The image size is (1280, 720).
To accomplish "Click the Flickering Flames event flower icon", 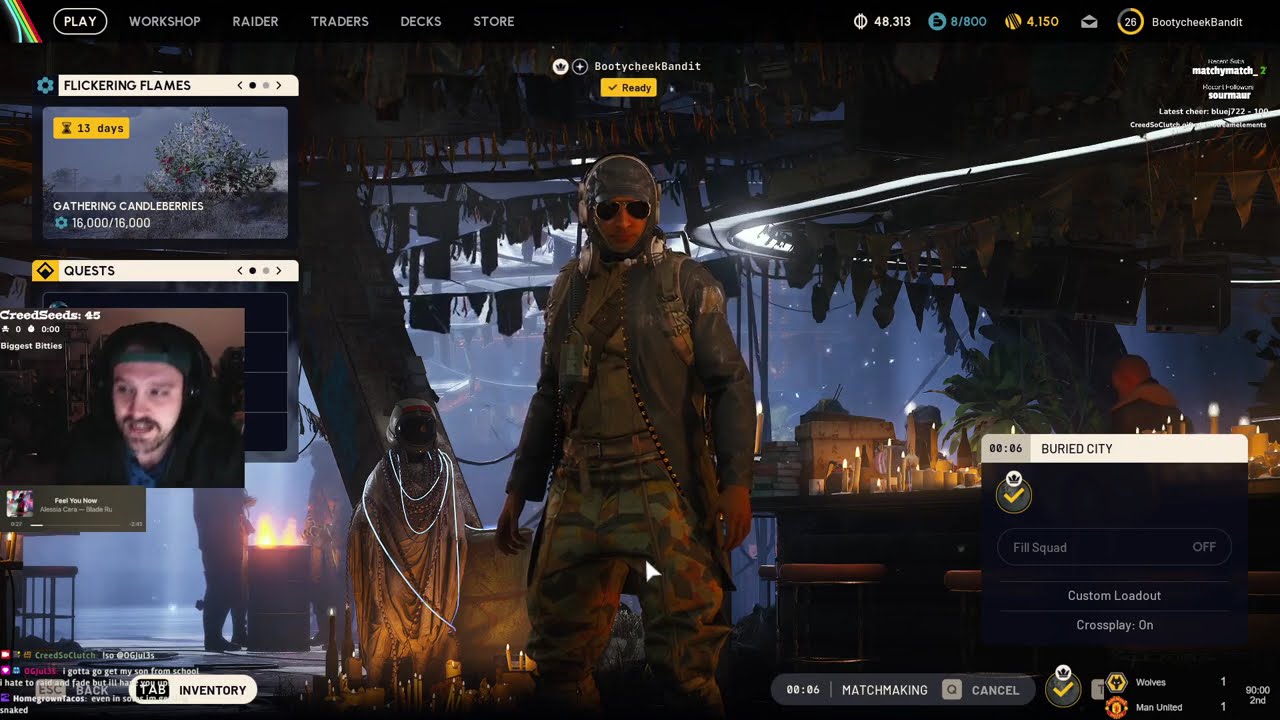I will [45, 86].
